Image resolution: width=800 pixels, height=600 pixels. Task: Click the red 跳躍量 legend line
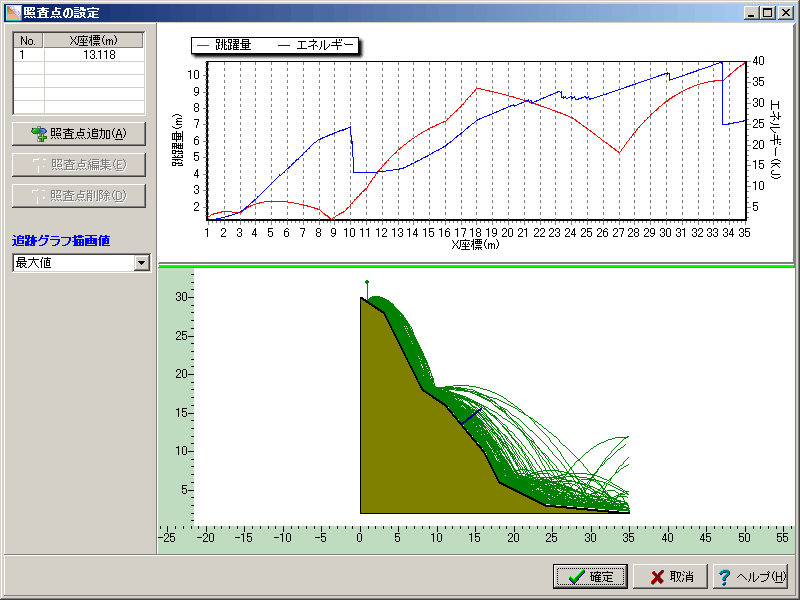[x=203, y=45]
